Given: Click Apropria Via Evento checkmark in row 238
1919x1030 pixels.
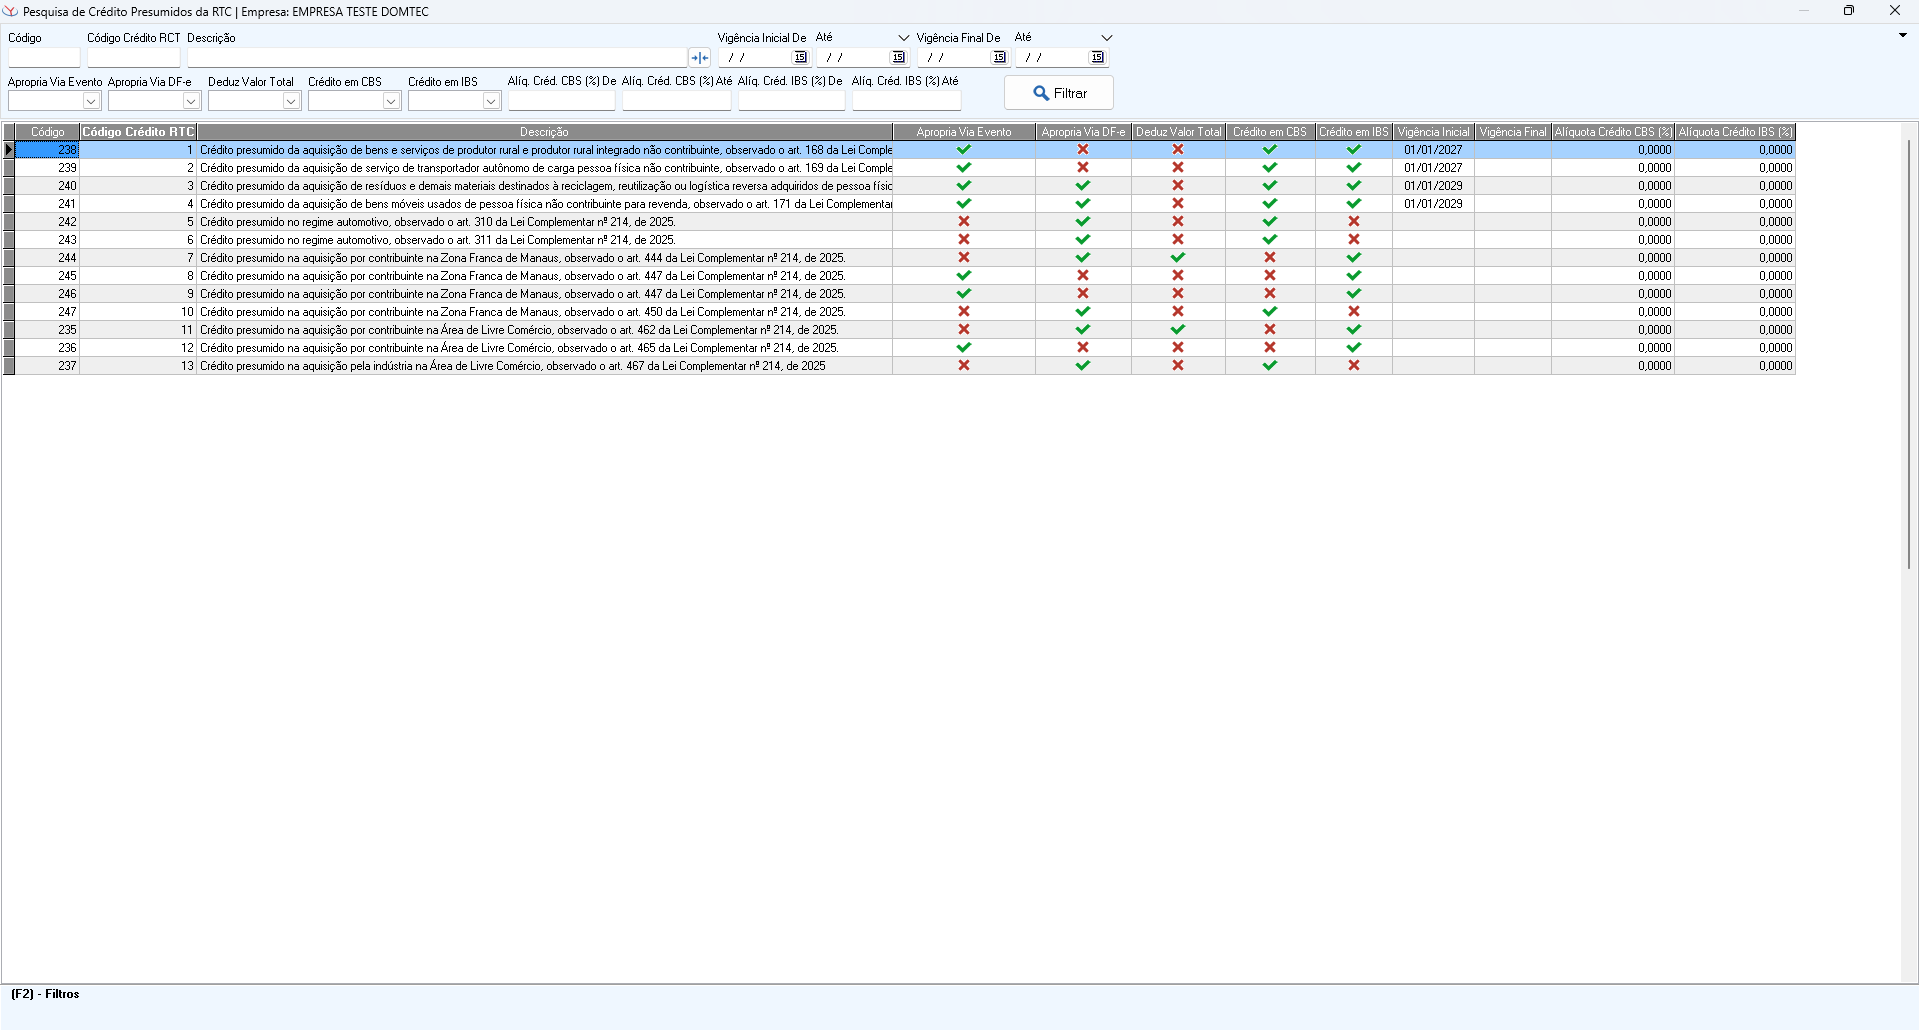Looking at the screenshot, I should [964, 150].
